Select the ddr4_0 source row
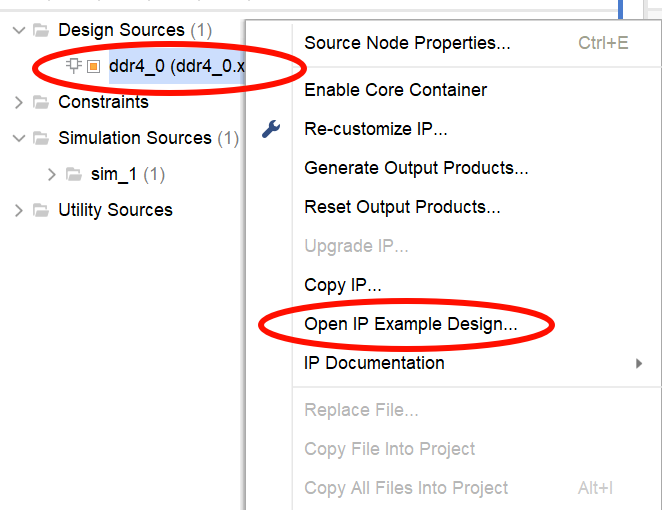The height and width of the screenshot is (510, 662). coord(177,66)
